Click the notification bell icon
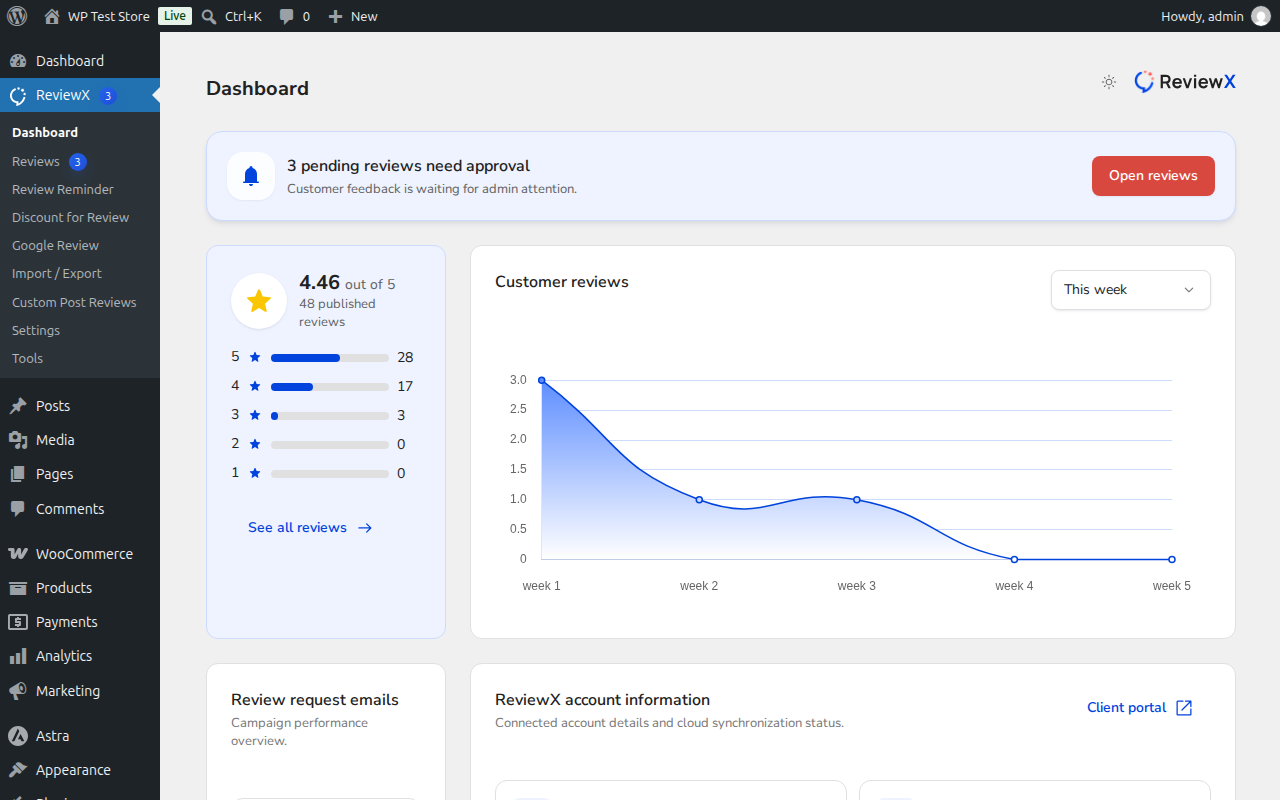1280x800 pixels. [x=251, y=176]
